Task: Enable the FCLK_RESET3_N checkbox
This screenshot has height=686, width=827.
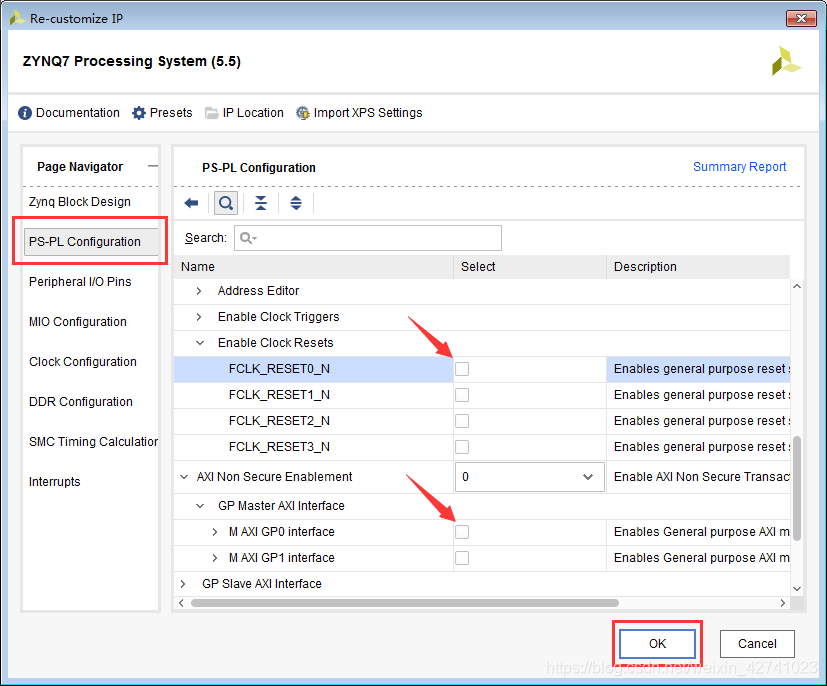Action: 462,447
